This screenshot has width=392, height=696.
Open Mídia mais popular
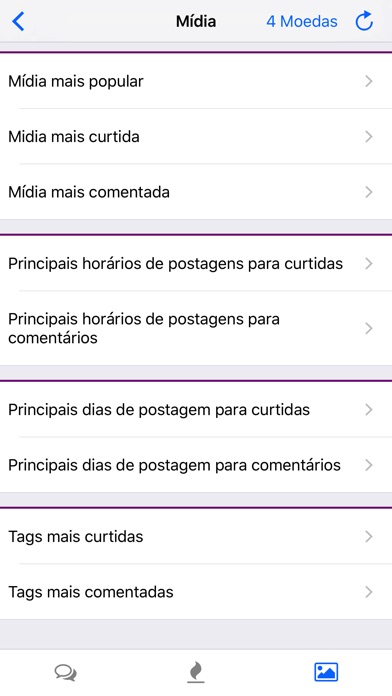point(196,81)
